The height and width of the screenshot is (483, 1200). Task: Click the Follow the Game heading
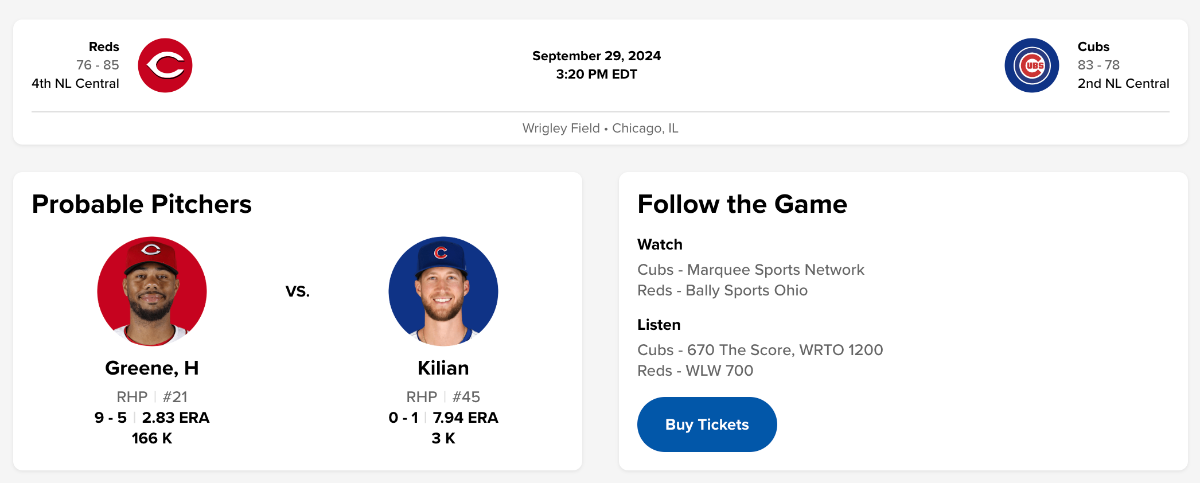(742, 204)
